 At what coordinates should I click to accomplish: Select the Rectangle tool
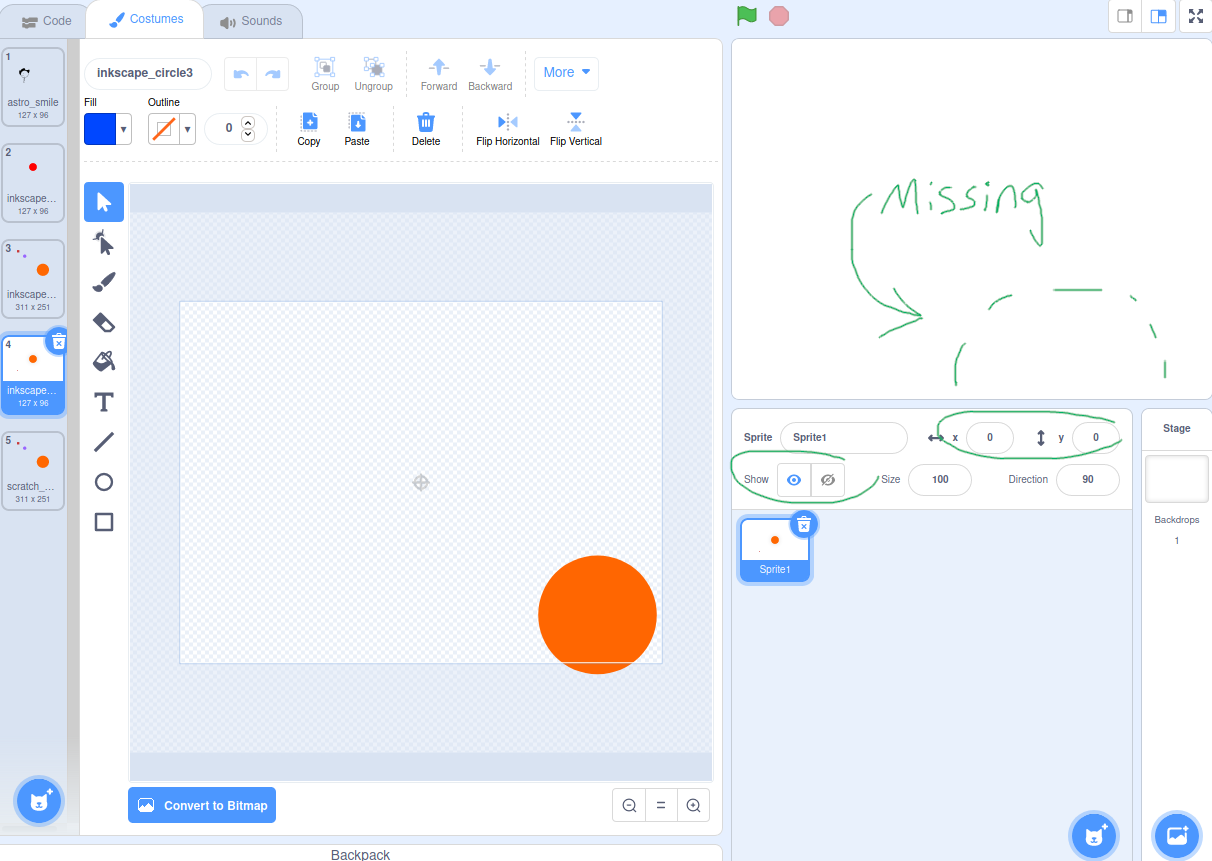click(103, 521)
